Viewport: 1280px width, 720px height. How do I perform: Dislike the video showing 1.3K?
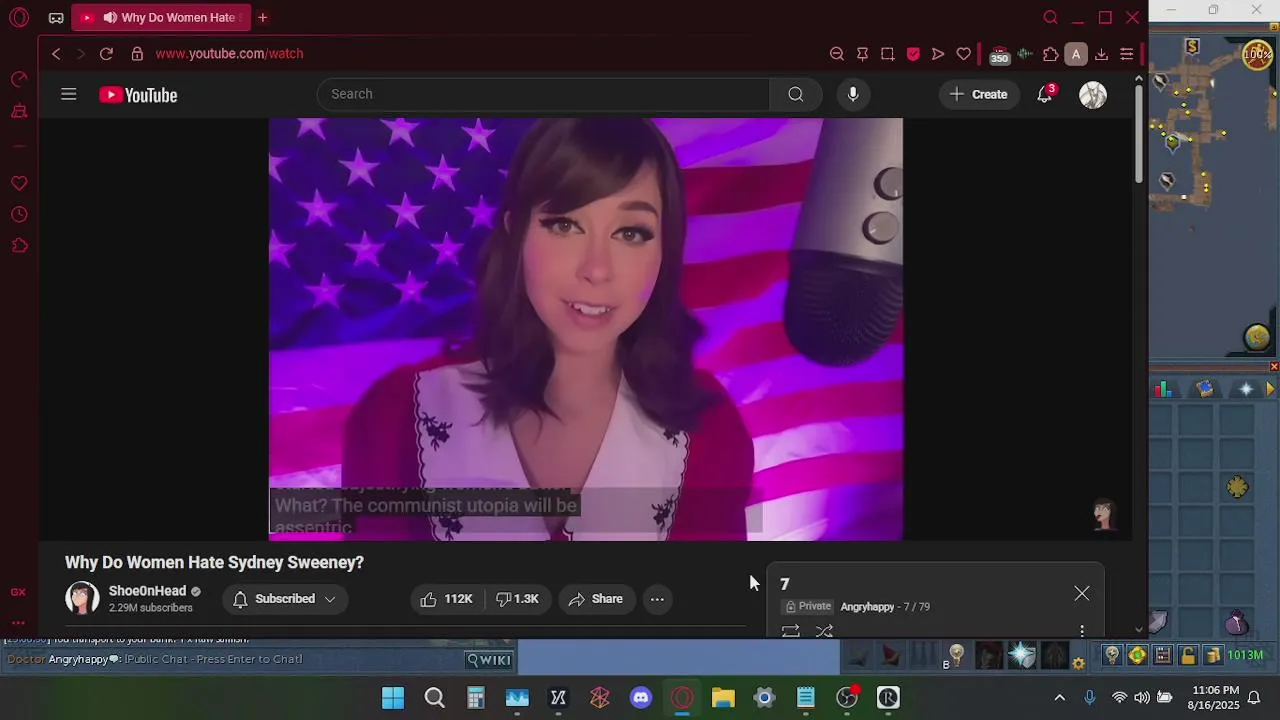[517, 599]
